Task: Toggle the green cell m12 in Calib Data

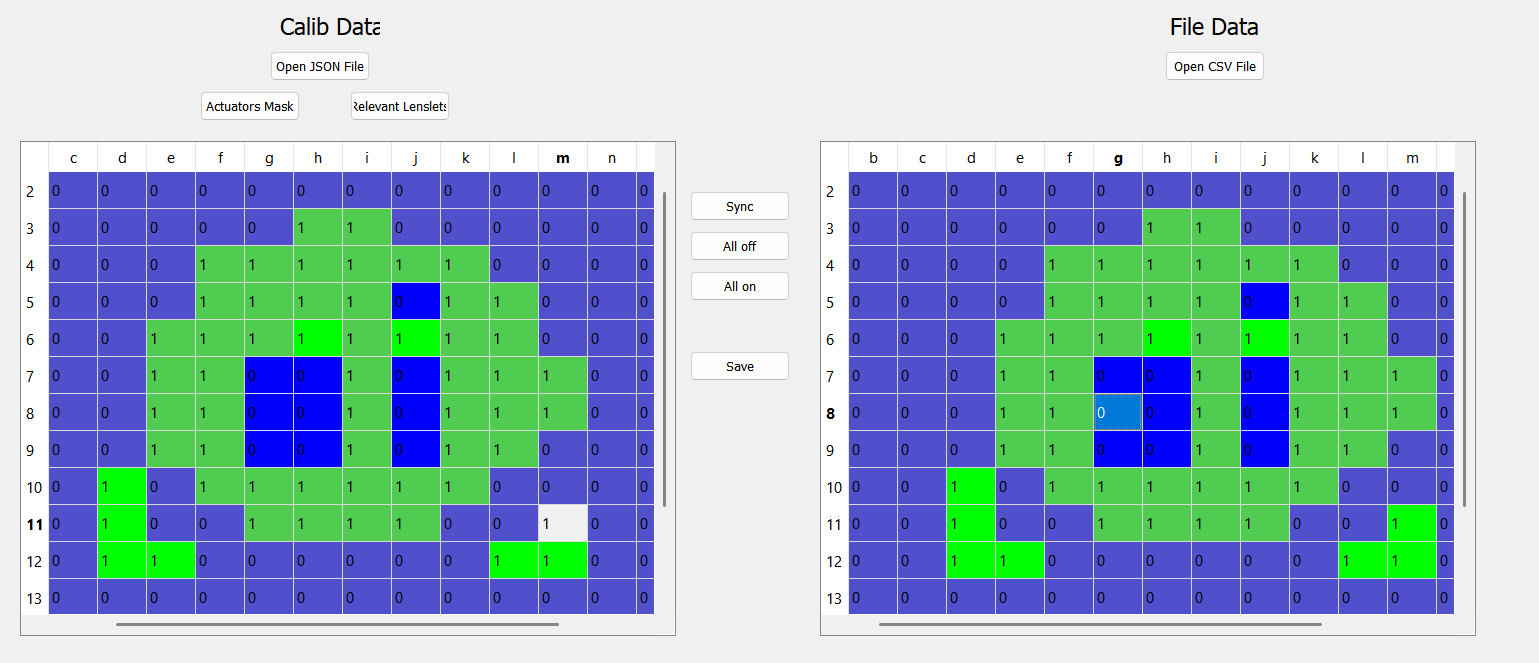Action: click(x=562, y=561)
